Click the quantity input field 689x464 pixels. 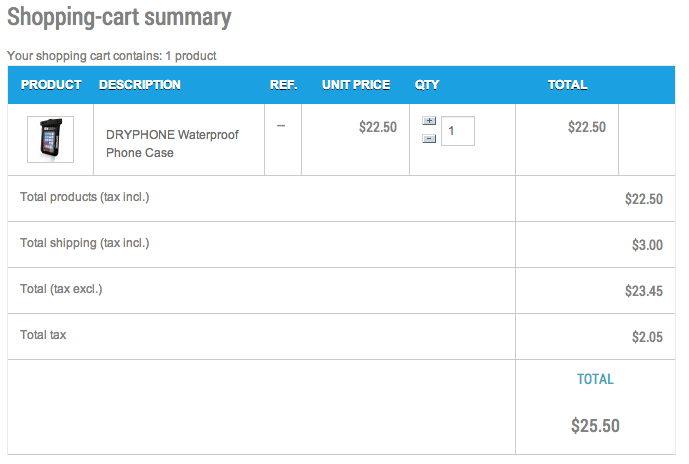(457, 131)
